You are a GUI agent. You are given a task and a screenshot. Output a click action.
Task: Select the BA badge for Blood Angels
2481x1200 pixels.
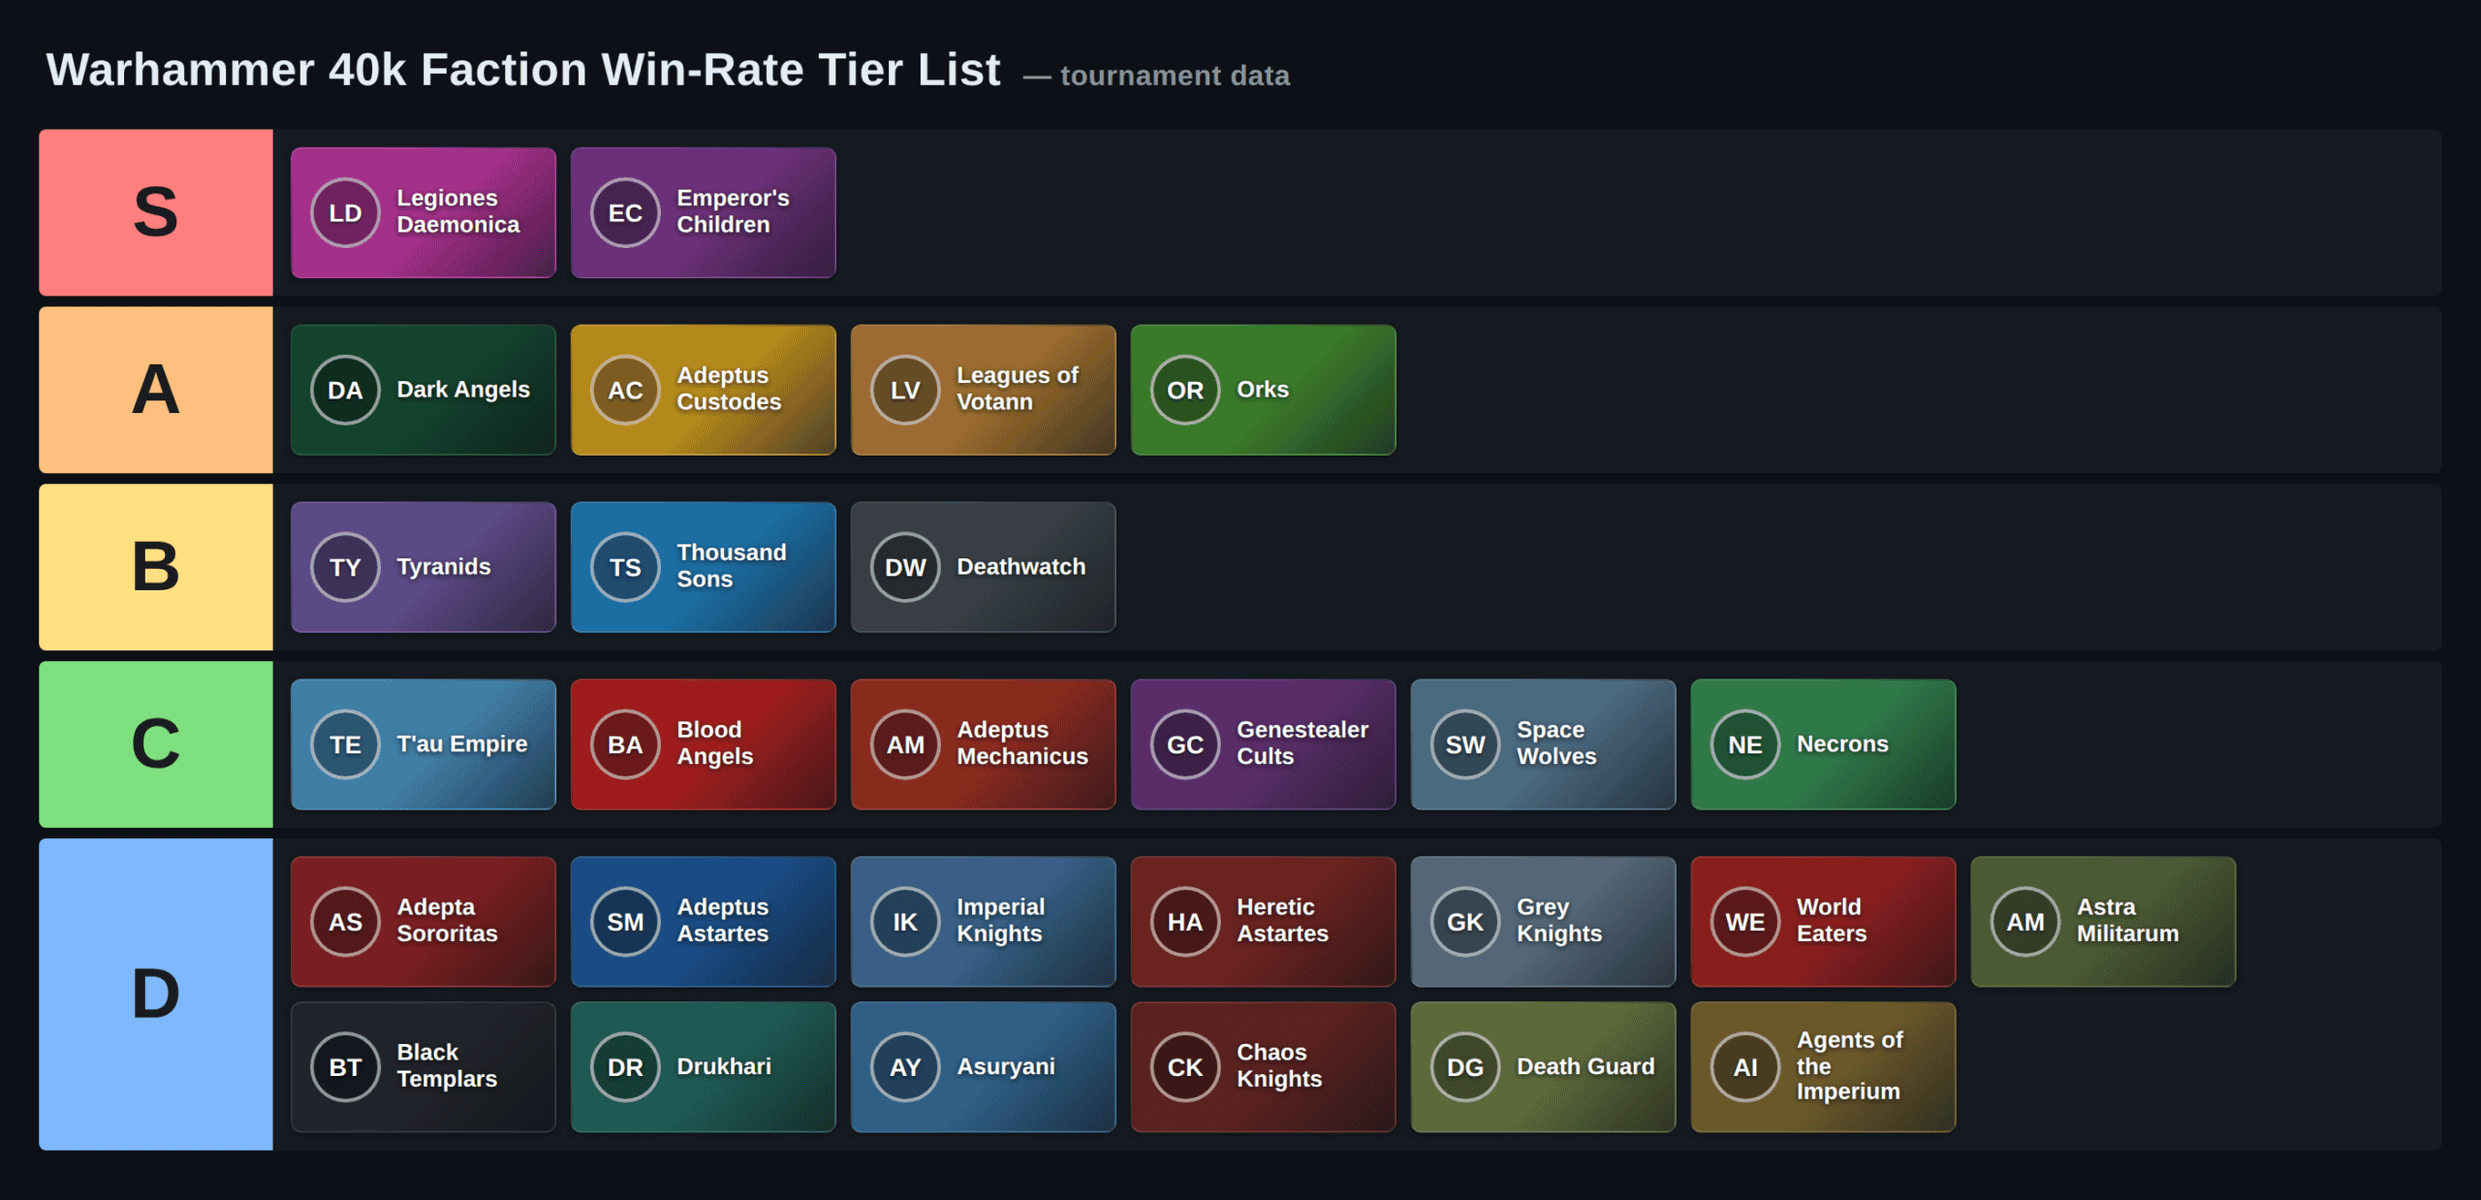coord(625,744)
